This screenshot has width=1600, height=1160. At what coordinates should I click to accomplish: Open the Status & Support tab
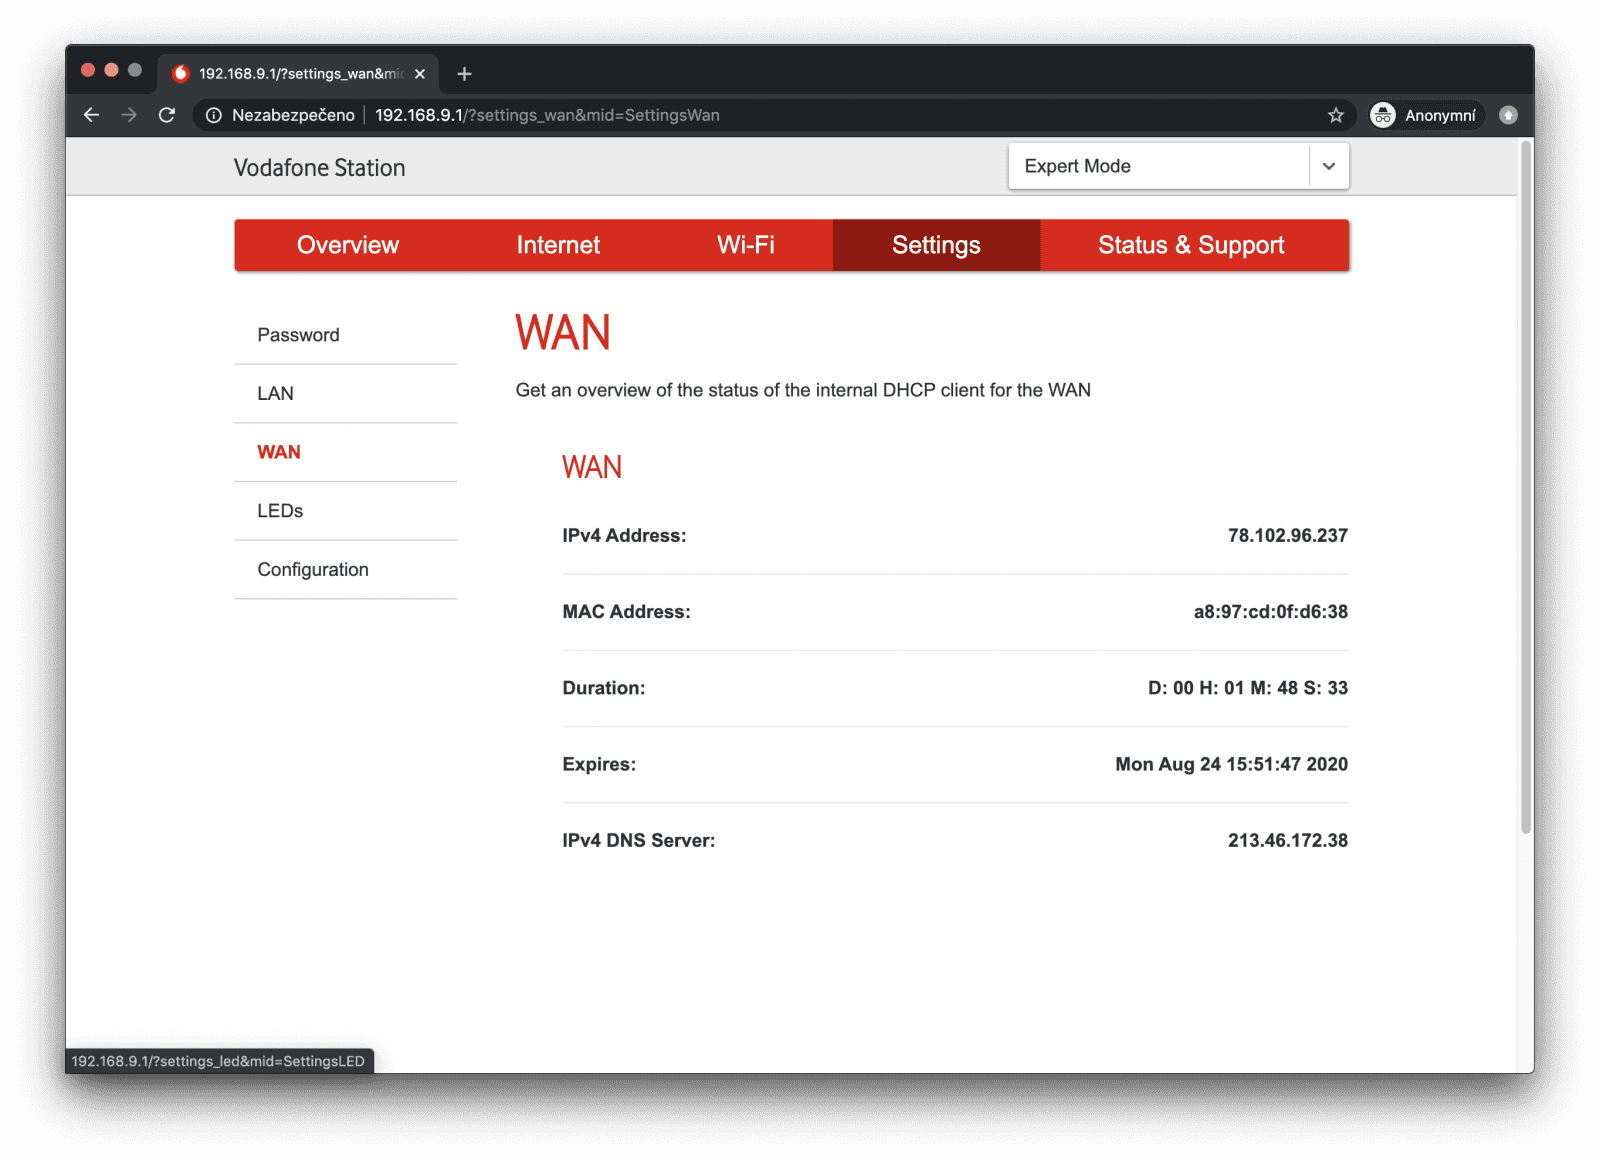click(1191, 245)
